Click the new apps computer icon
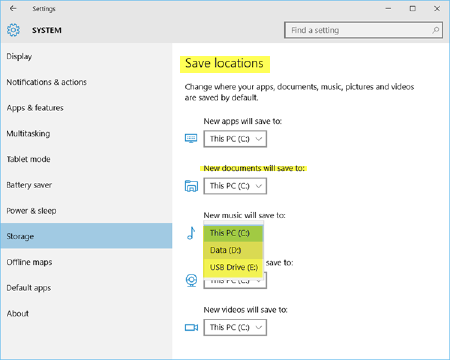 pos(191,138)
